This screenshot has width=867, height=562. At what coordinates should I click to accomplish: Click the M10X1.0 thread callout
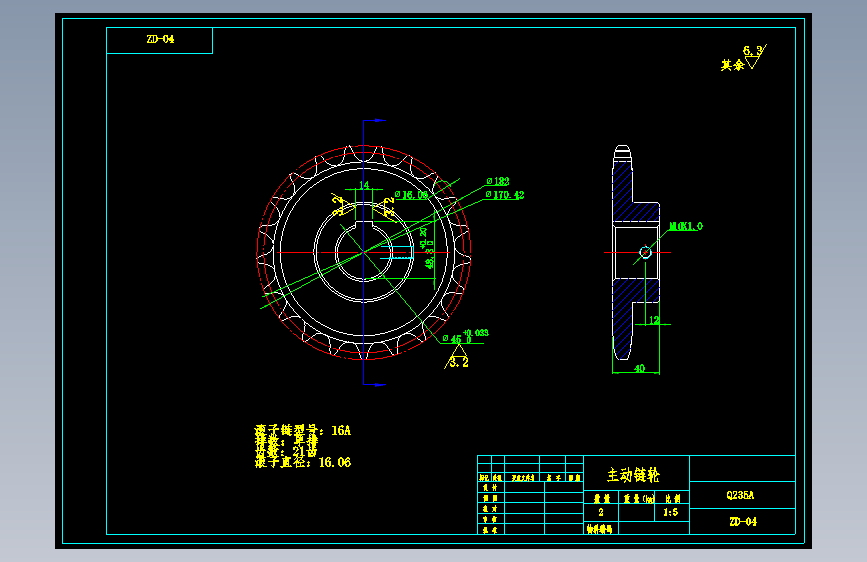pyautogui.click(x=686, y=226)
